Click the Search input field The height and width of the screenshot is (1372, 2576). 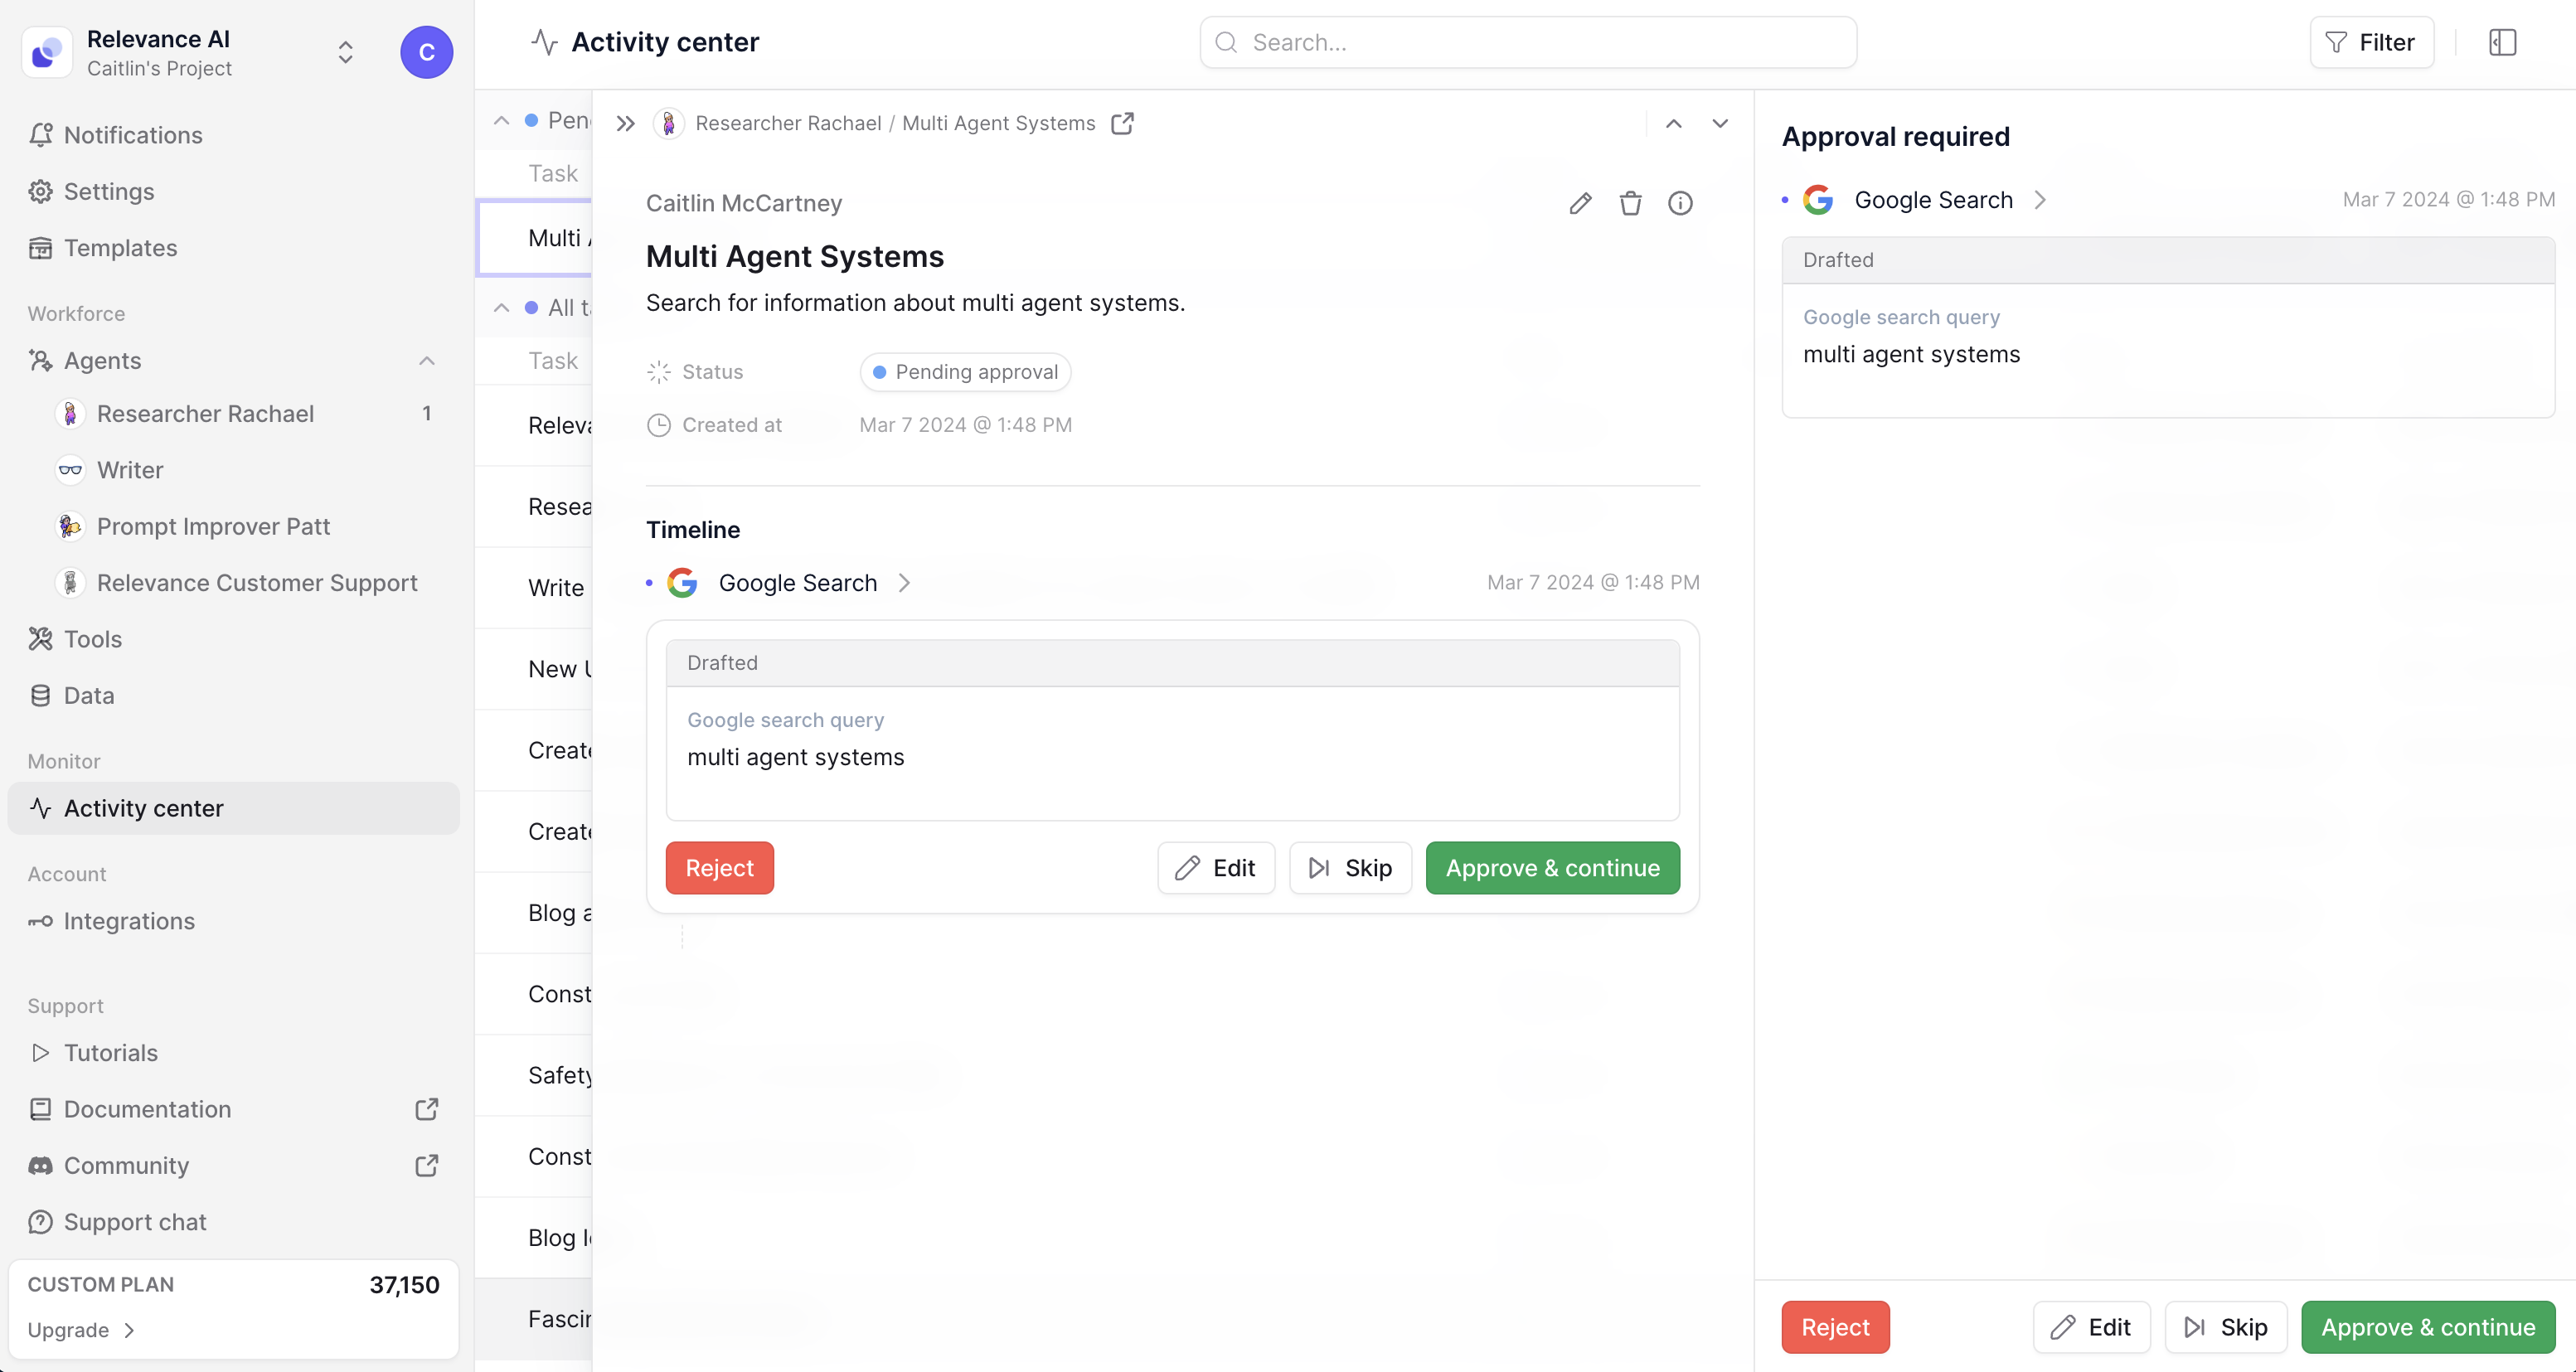tap(1528, 42)
